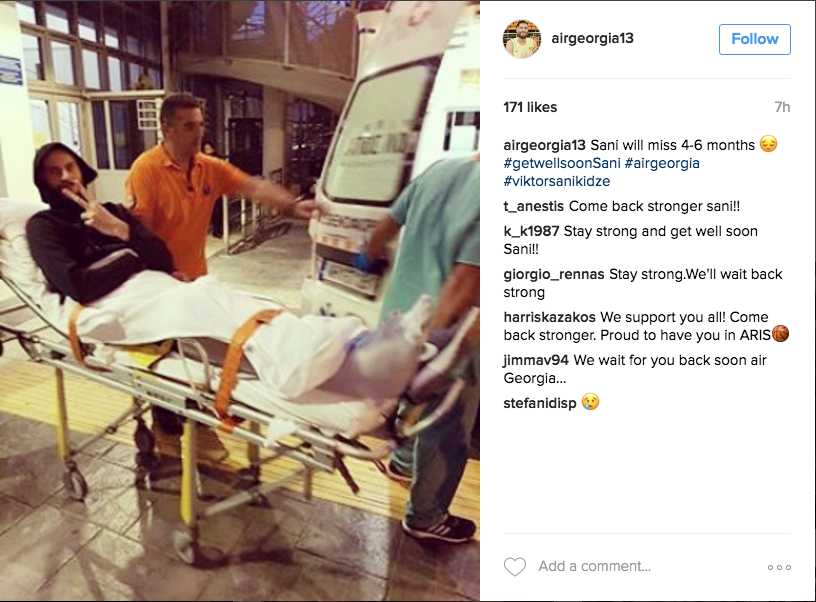Open the three-dot more options menu

click(x=779, y=567)
